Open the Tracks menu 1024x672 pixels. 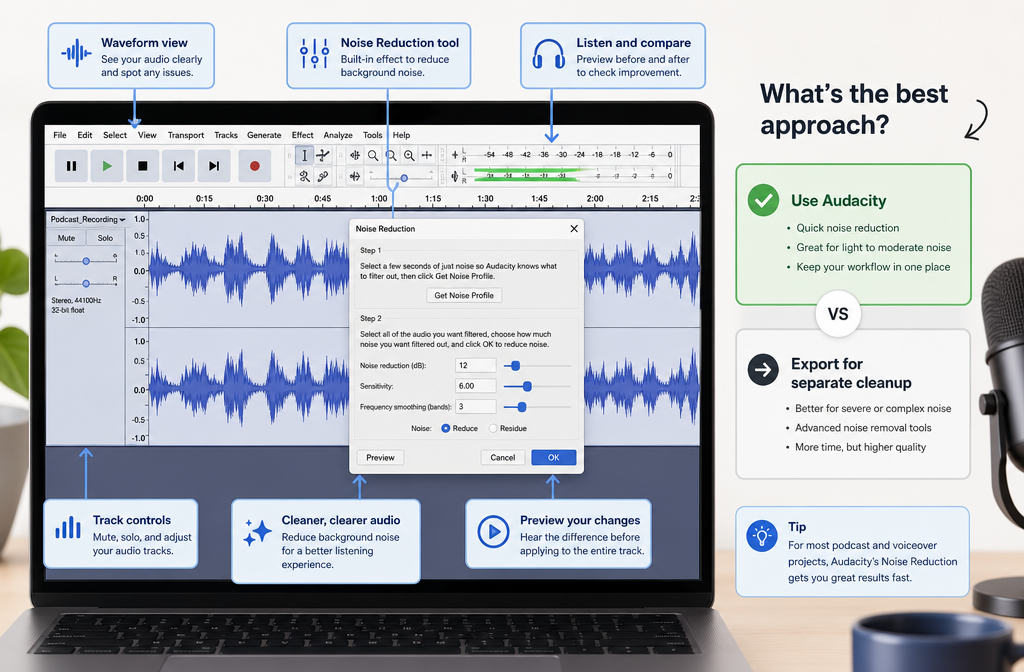pyautogui.click(x=226, y=135)
